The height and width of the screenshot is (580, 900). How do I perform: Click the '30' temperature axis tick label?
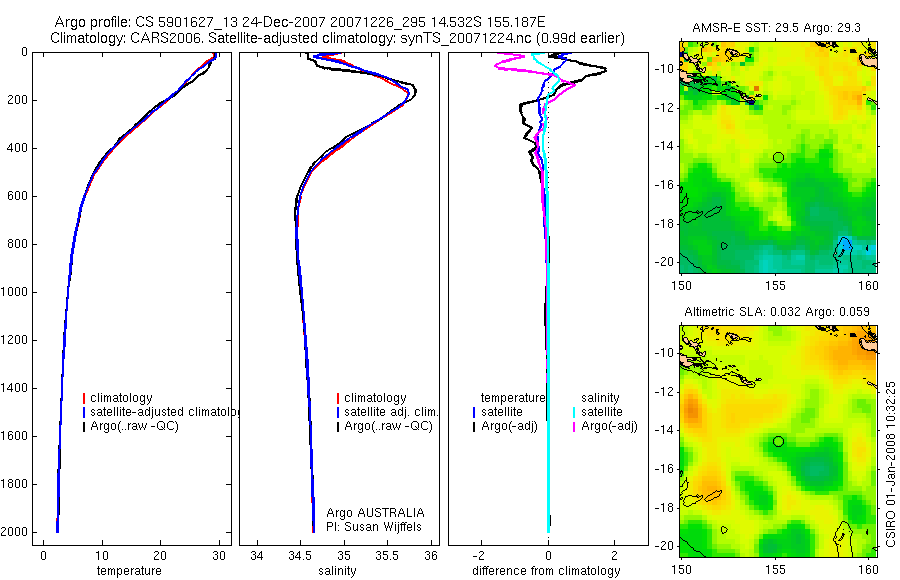point(219,556)
